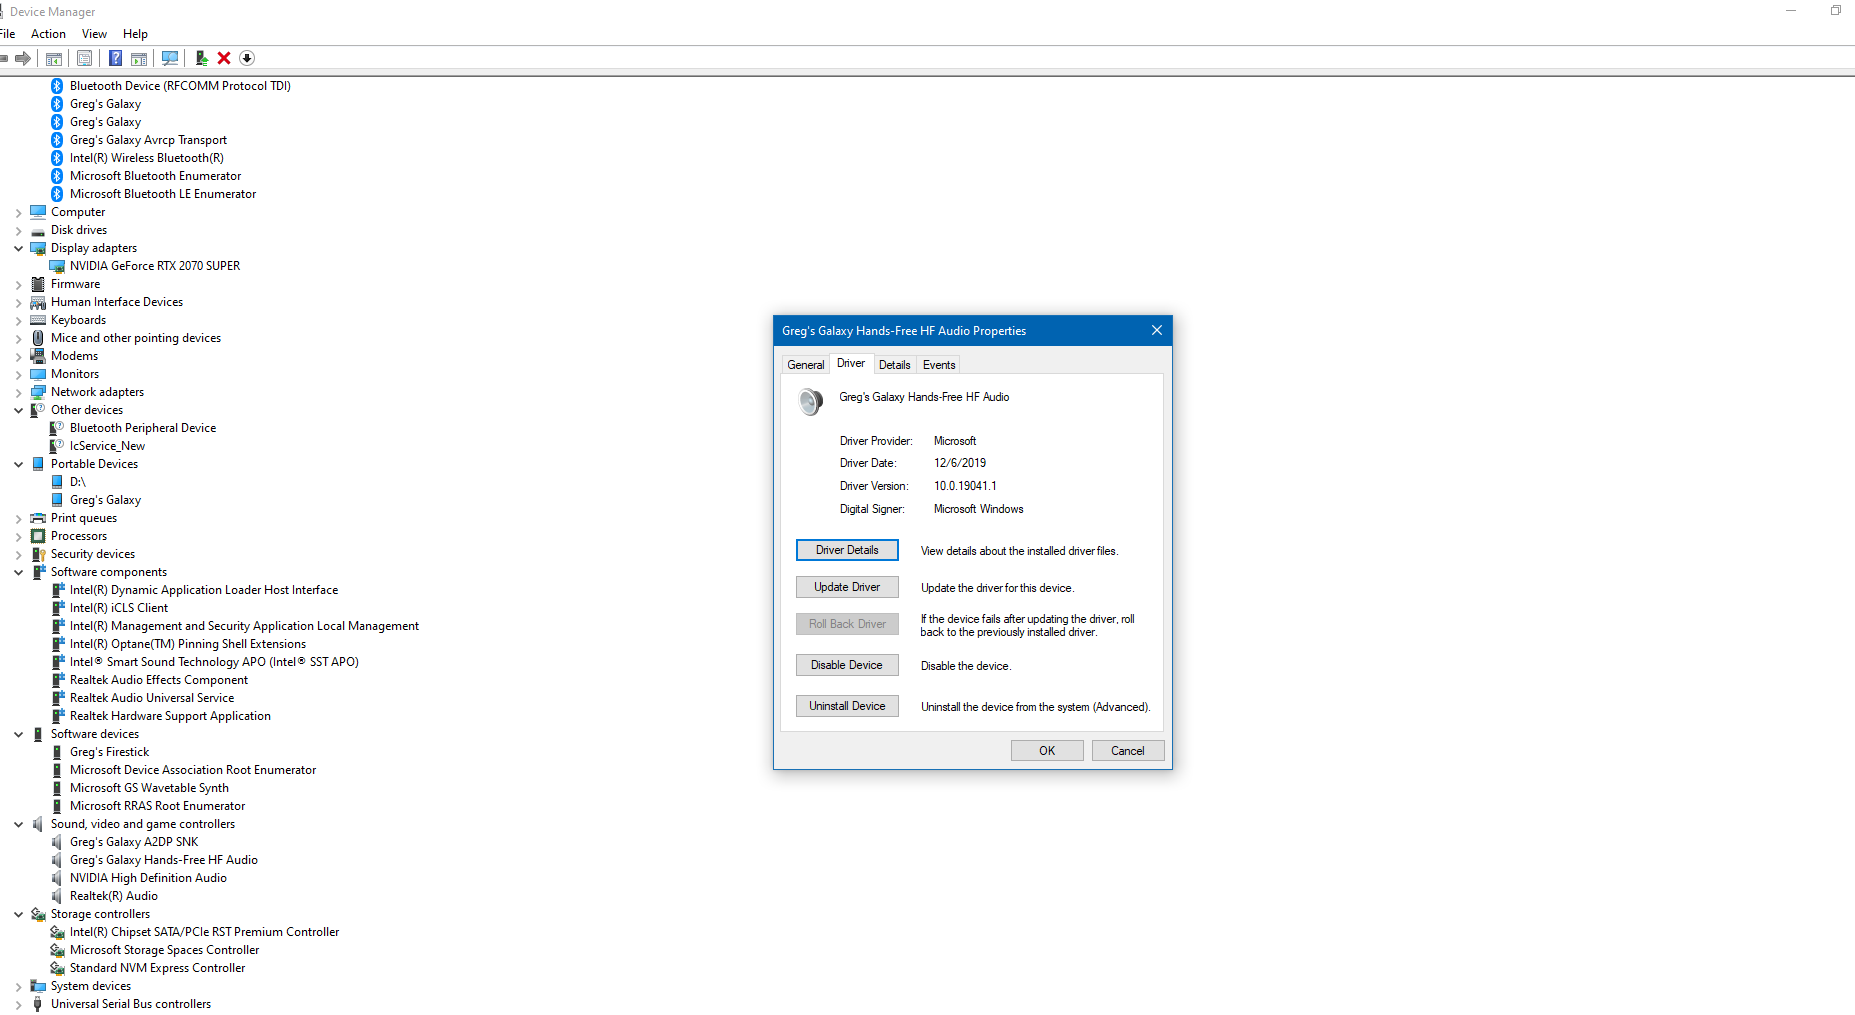Select Greg's Galaxy Avrcp Transport device
This screenshot has height=1015, width=1855.
coord(148,140)
